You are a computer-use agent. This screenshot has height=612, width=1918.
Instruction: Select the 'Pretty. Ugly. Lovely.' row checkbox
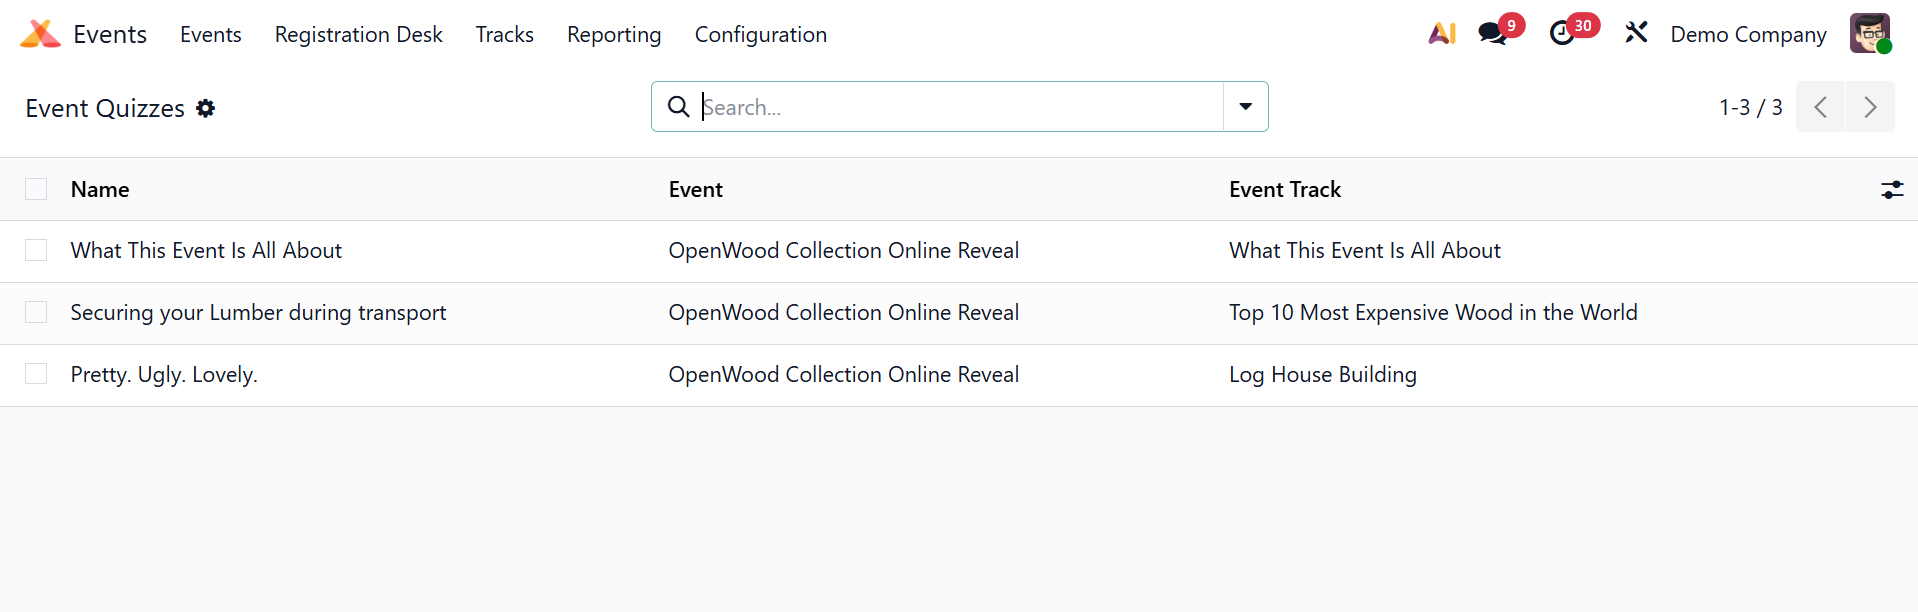coord(36,375)
